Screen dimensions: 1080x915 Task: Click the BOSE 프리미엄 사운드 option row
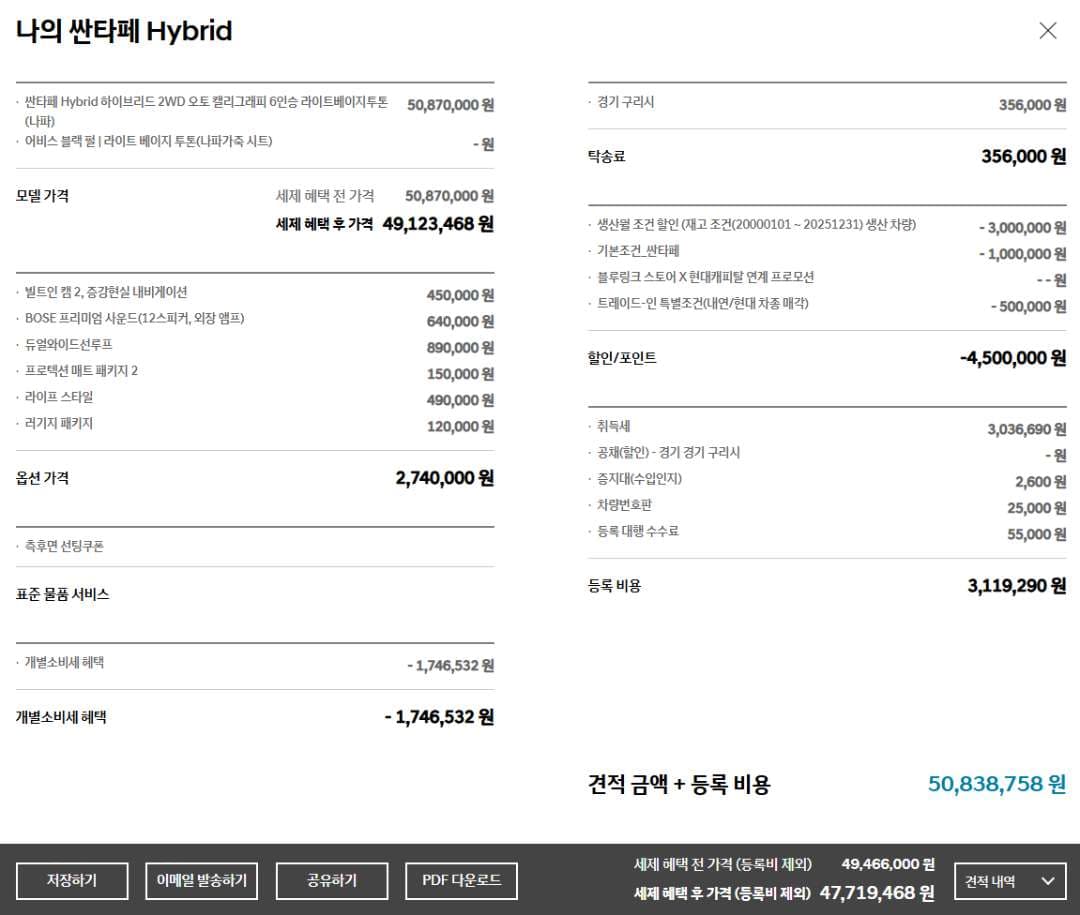click(x=255, y=319)
